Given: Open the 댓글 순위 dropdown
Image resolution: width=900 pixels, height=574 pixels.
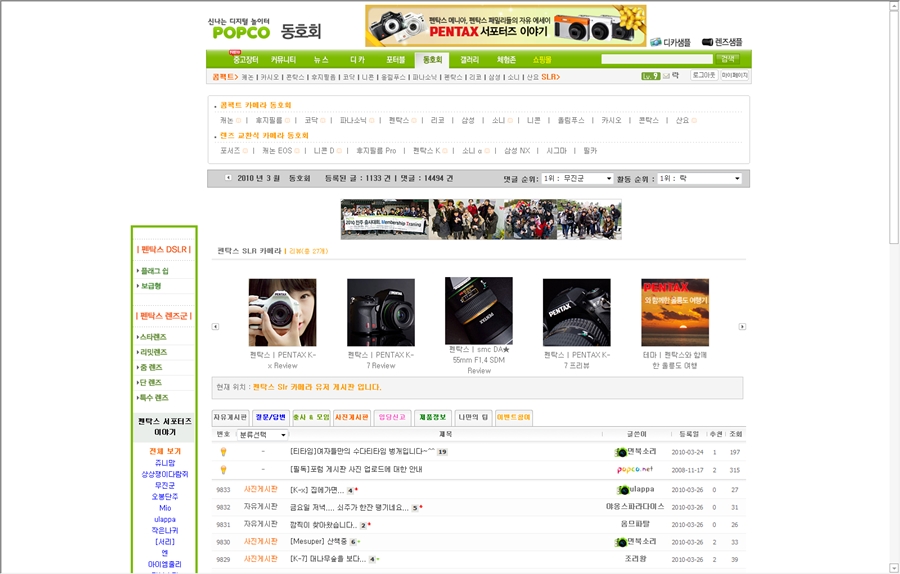Looking at the screenshot, I should coord(577,179).
